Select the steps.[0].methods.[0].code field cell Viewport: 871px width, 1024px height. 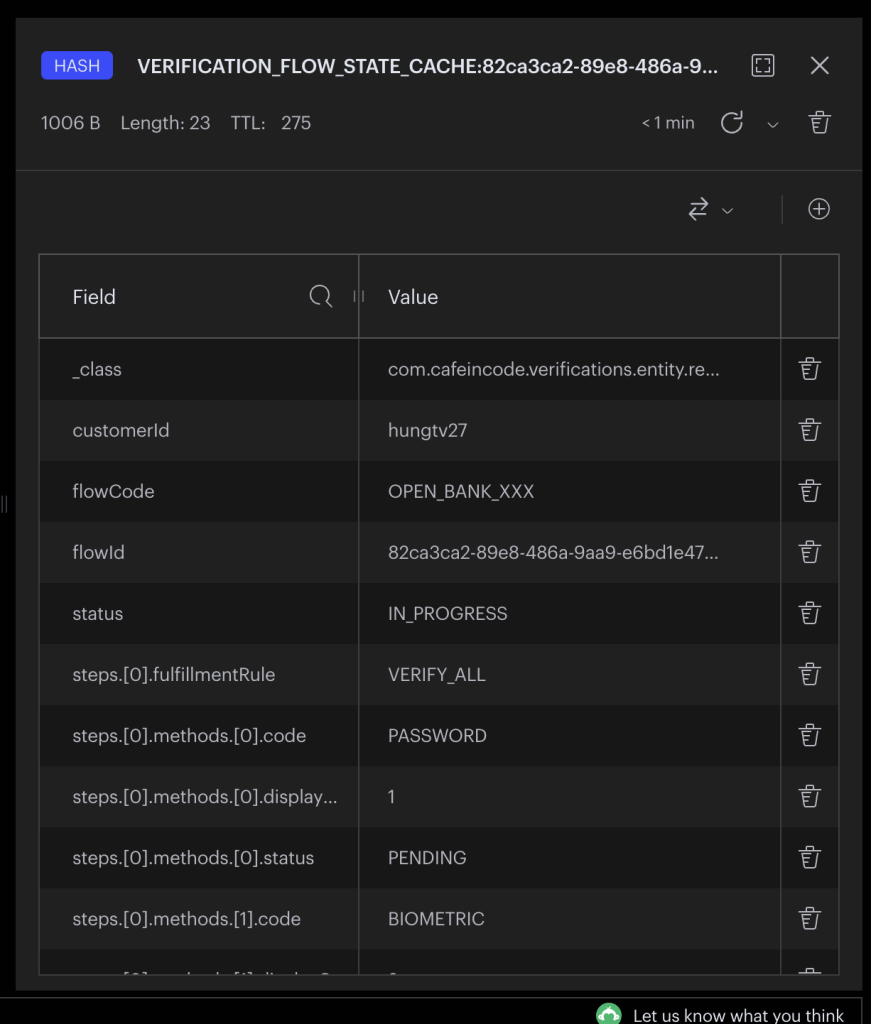tap(198, 735)
